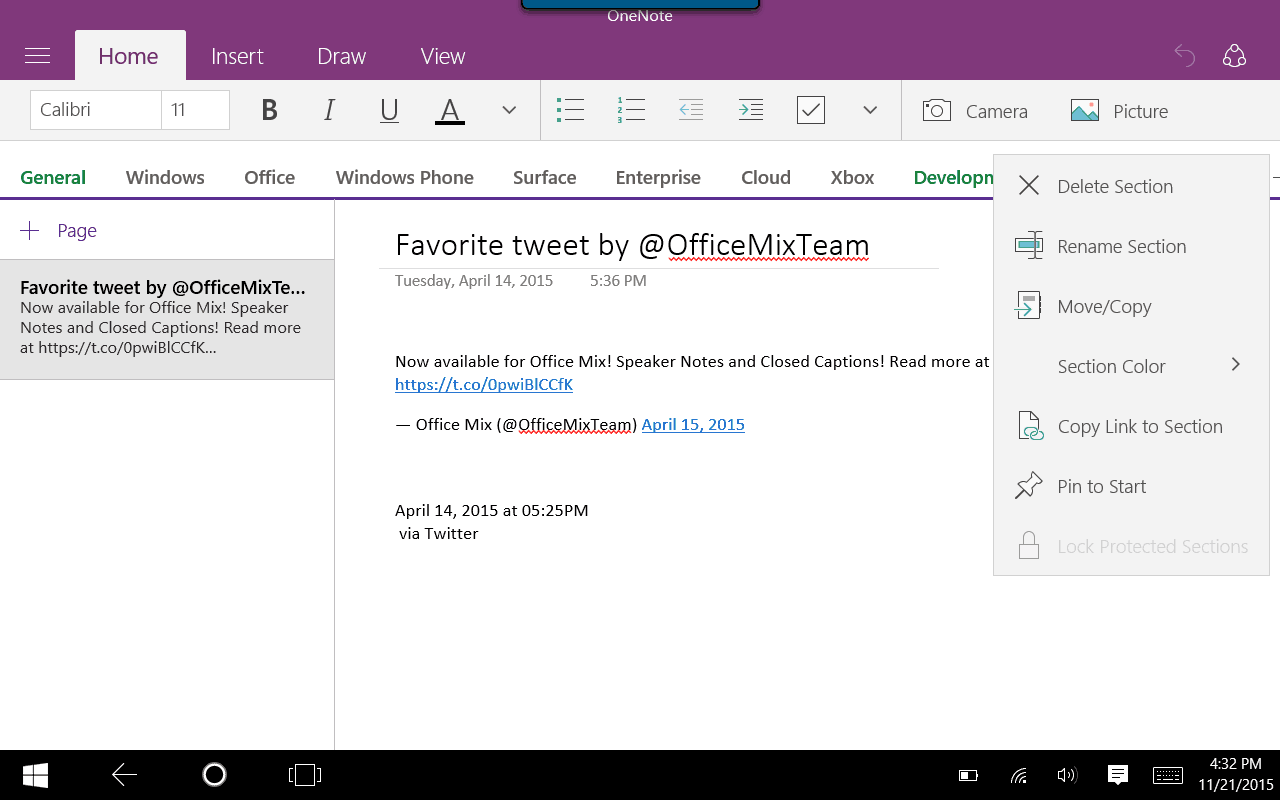
Task: Click the page date Tuesday, April 14, 2015
Action: point(474,280)
